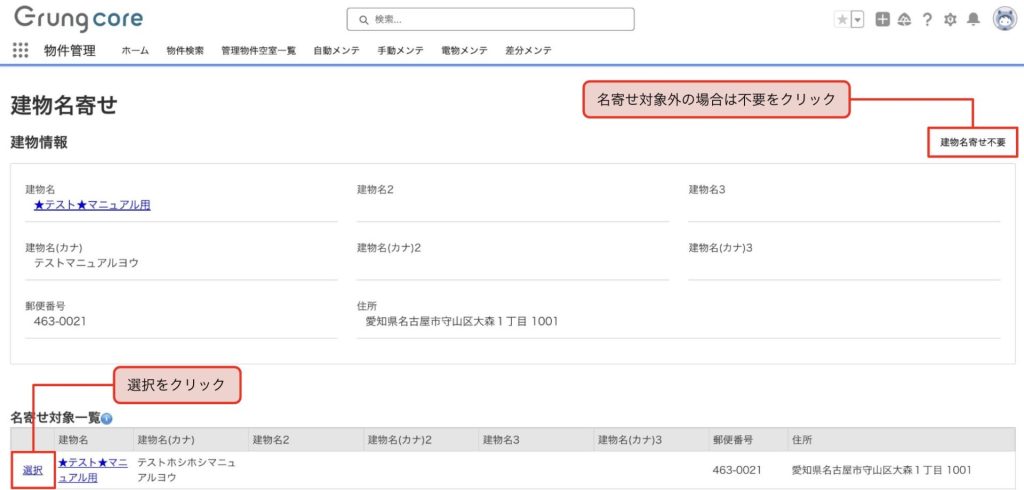Viewport: 1024px width, 490px height.
Task: Go to 管理物件空室一覧 tab
Action: (258, 50)
